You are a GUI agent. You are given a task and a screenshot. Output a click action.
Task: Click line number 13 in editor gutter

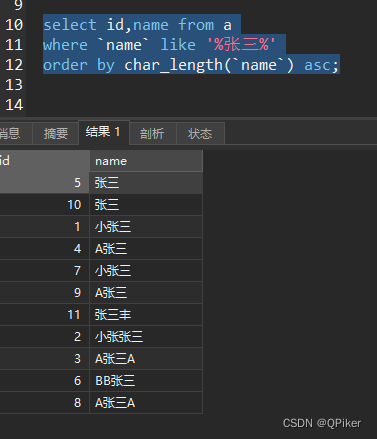click(14, 85)
